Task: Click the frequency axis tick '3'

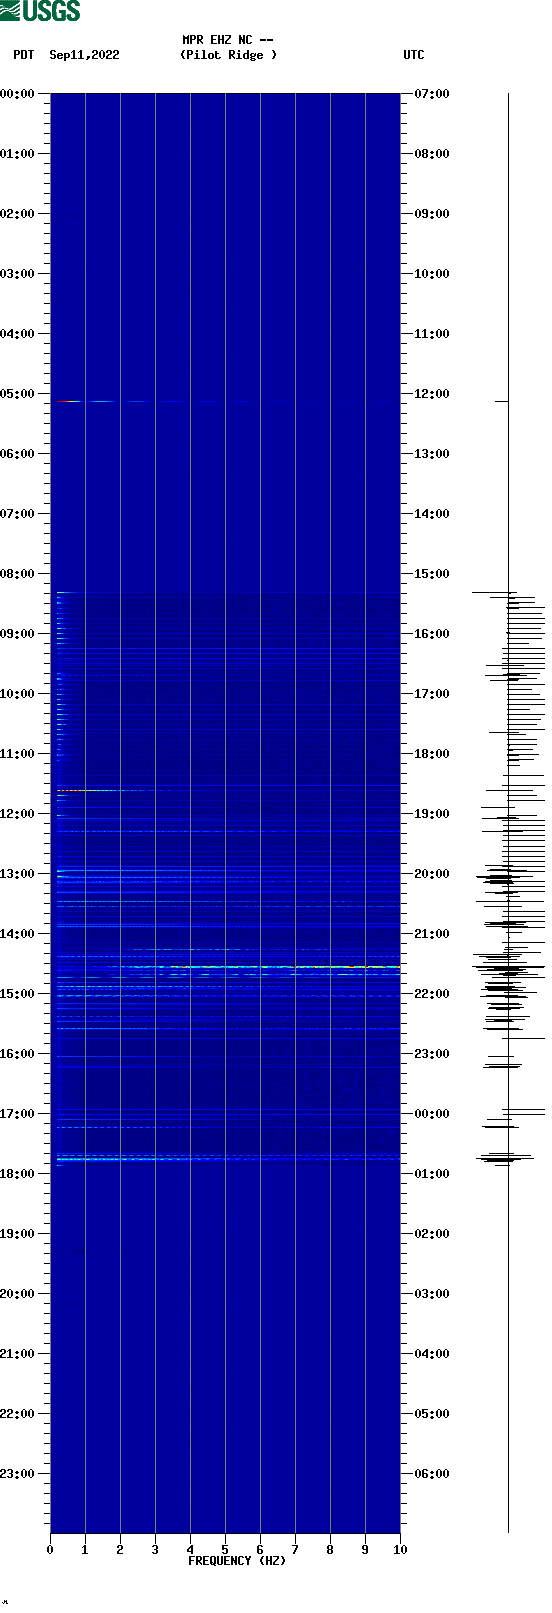Action: pos(155,1550)
